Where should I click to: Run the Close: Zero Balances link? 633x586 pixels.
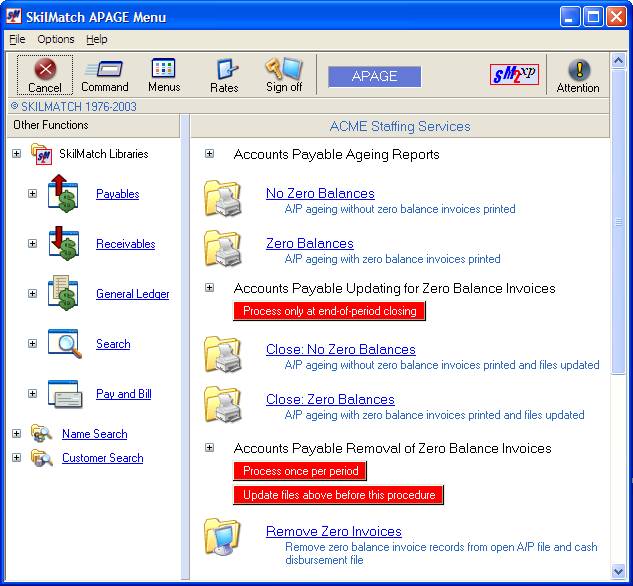(x=330, y=399)
